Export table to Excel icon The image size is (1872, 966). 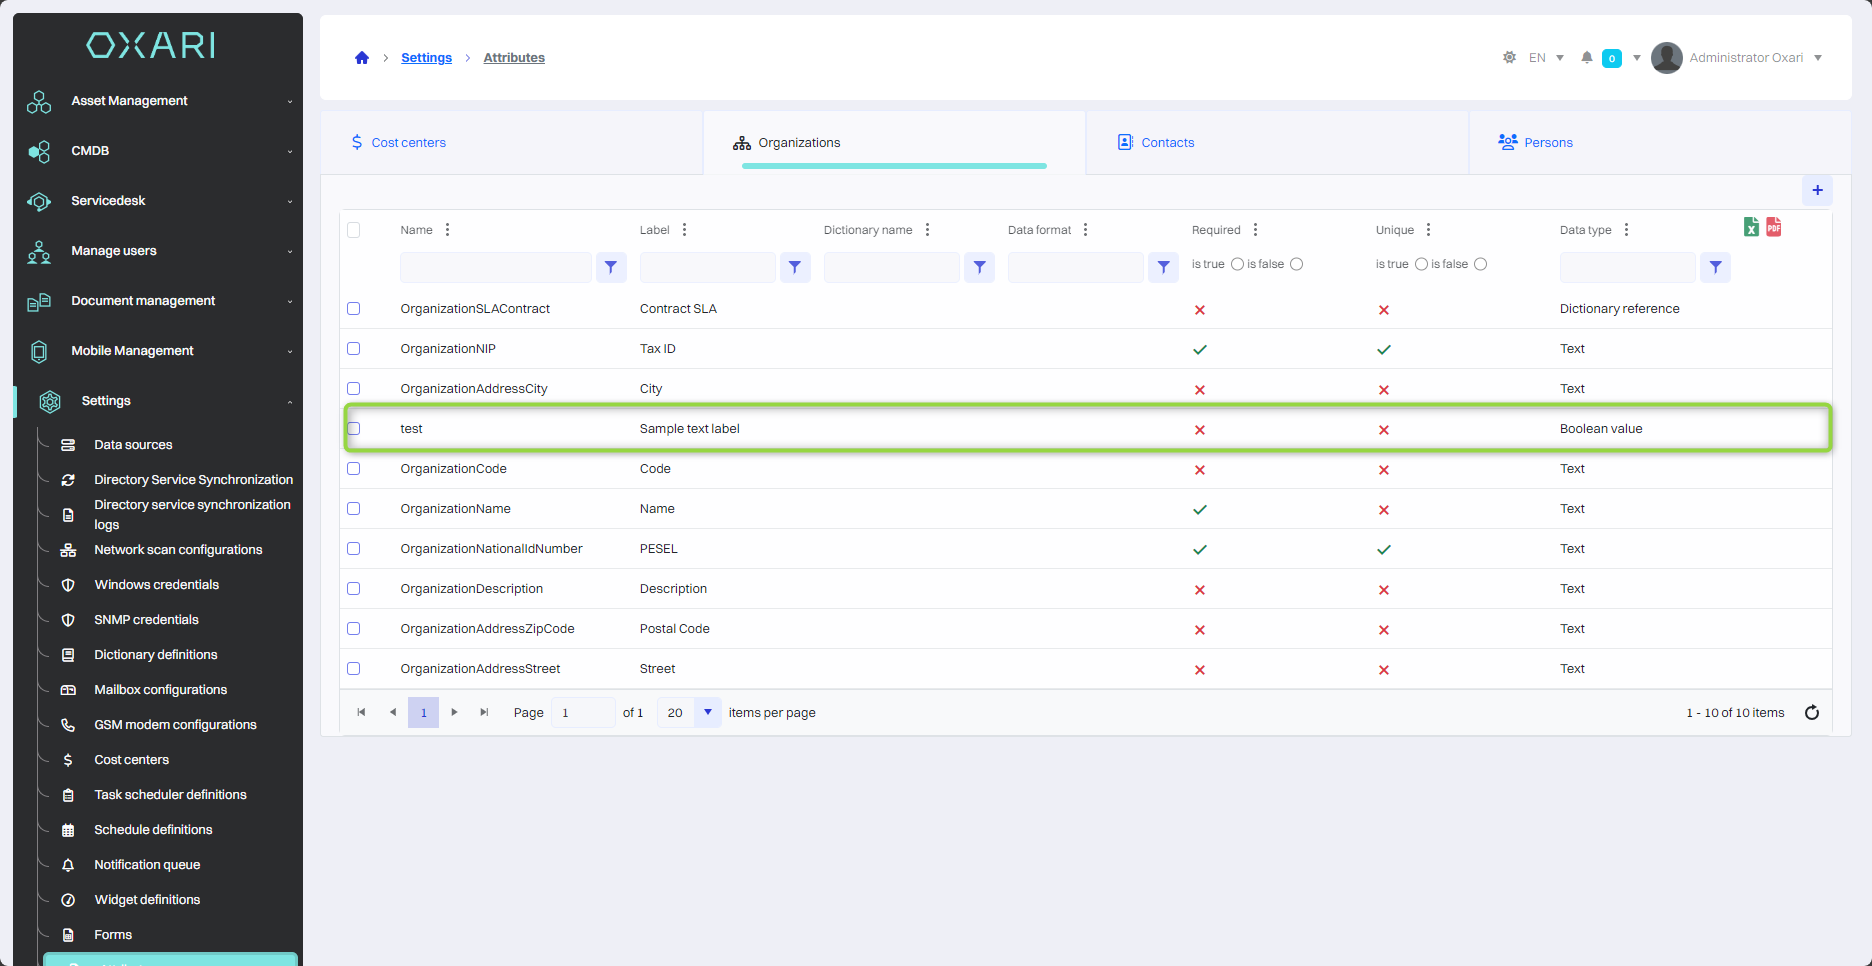tap(1751, 228)
